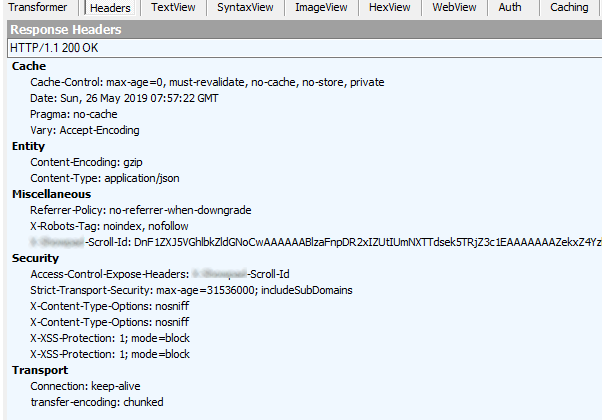The width and height of the screenshot is (602, 420).
Task: Select the X-Robots-Tag: noindex, nofollow row
Action: click(x=109, y=226)
